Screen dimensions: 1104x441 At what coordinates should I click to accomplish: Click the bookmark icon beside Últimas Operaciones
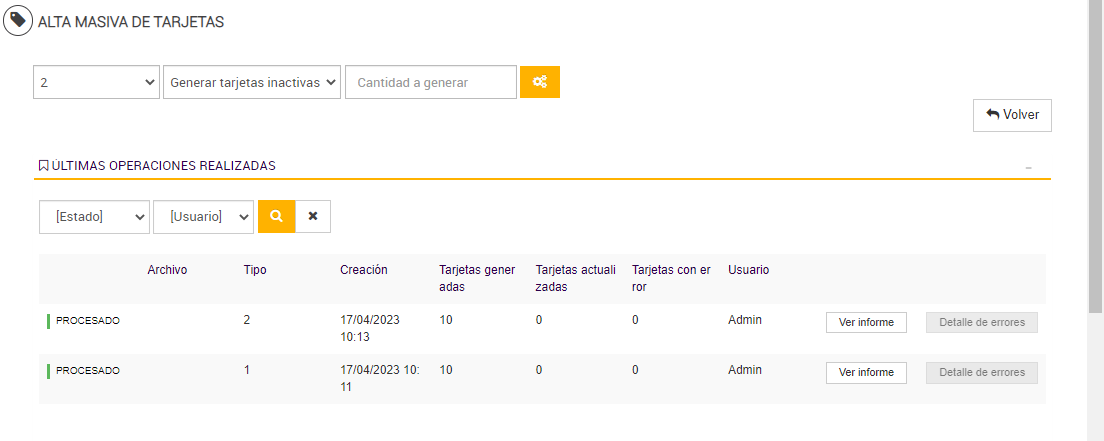43,166
